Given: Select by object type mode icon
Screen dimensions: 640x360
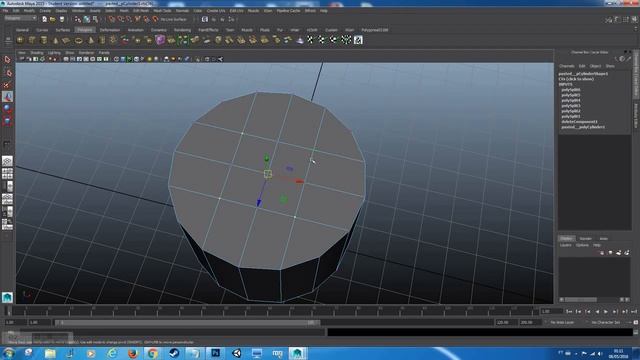Looking at the screenshot, I should (x=87, y=19).
